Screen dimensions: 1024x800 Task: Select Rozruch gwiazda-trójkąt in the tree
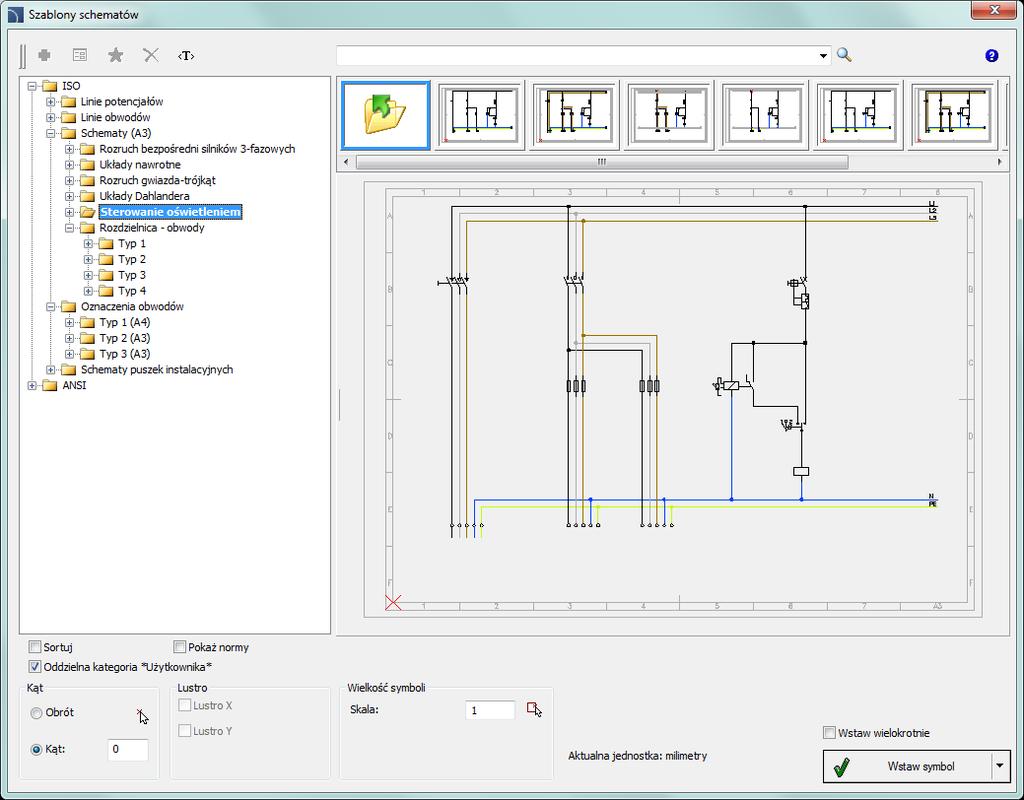point(157,180)
